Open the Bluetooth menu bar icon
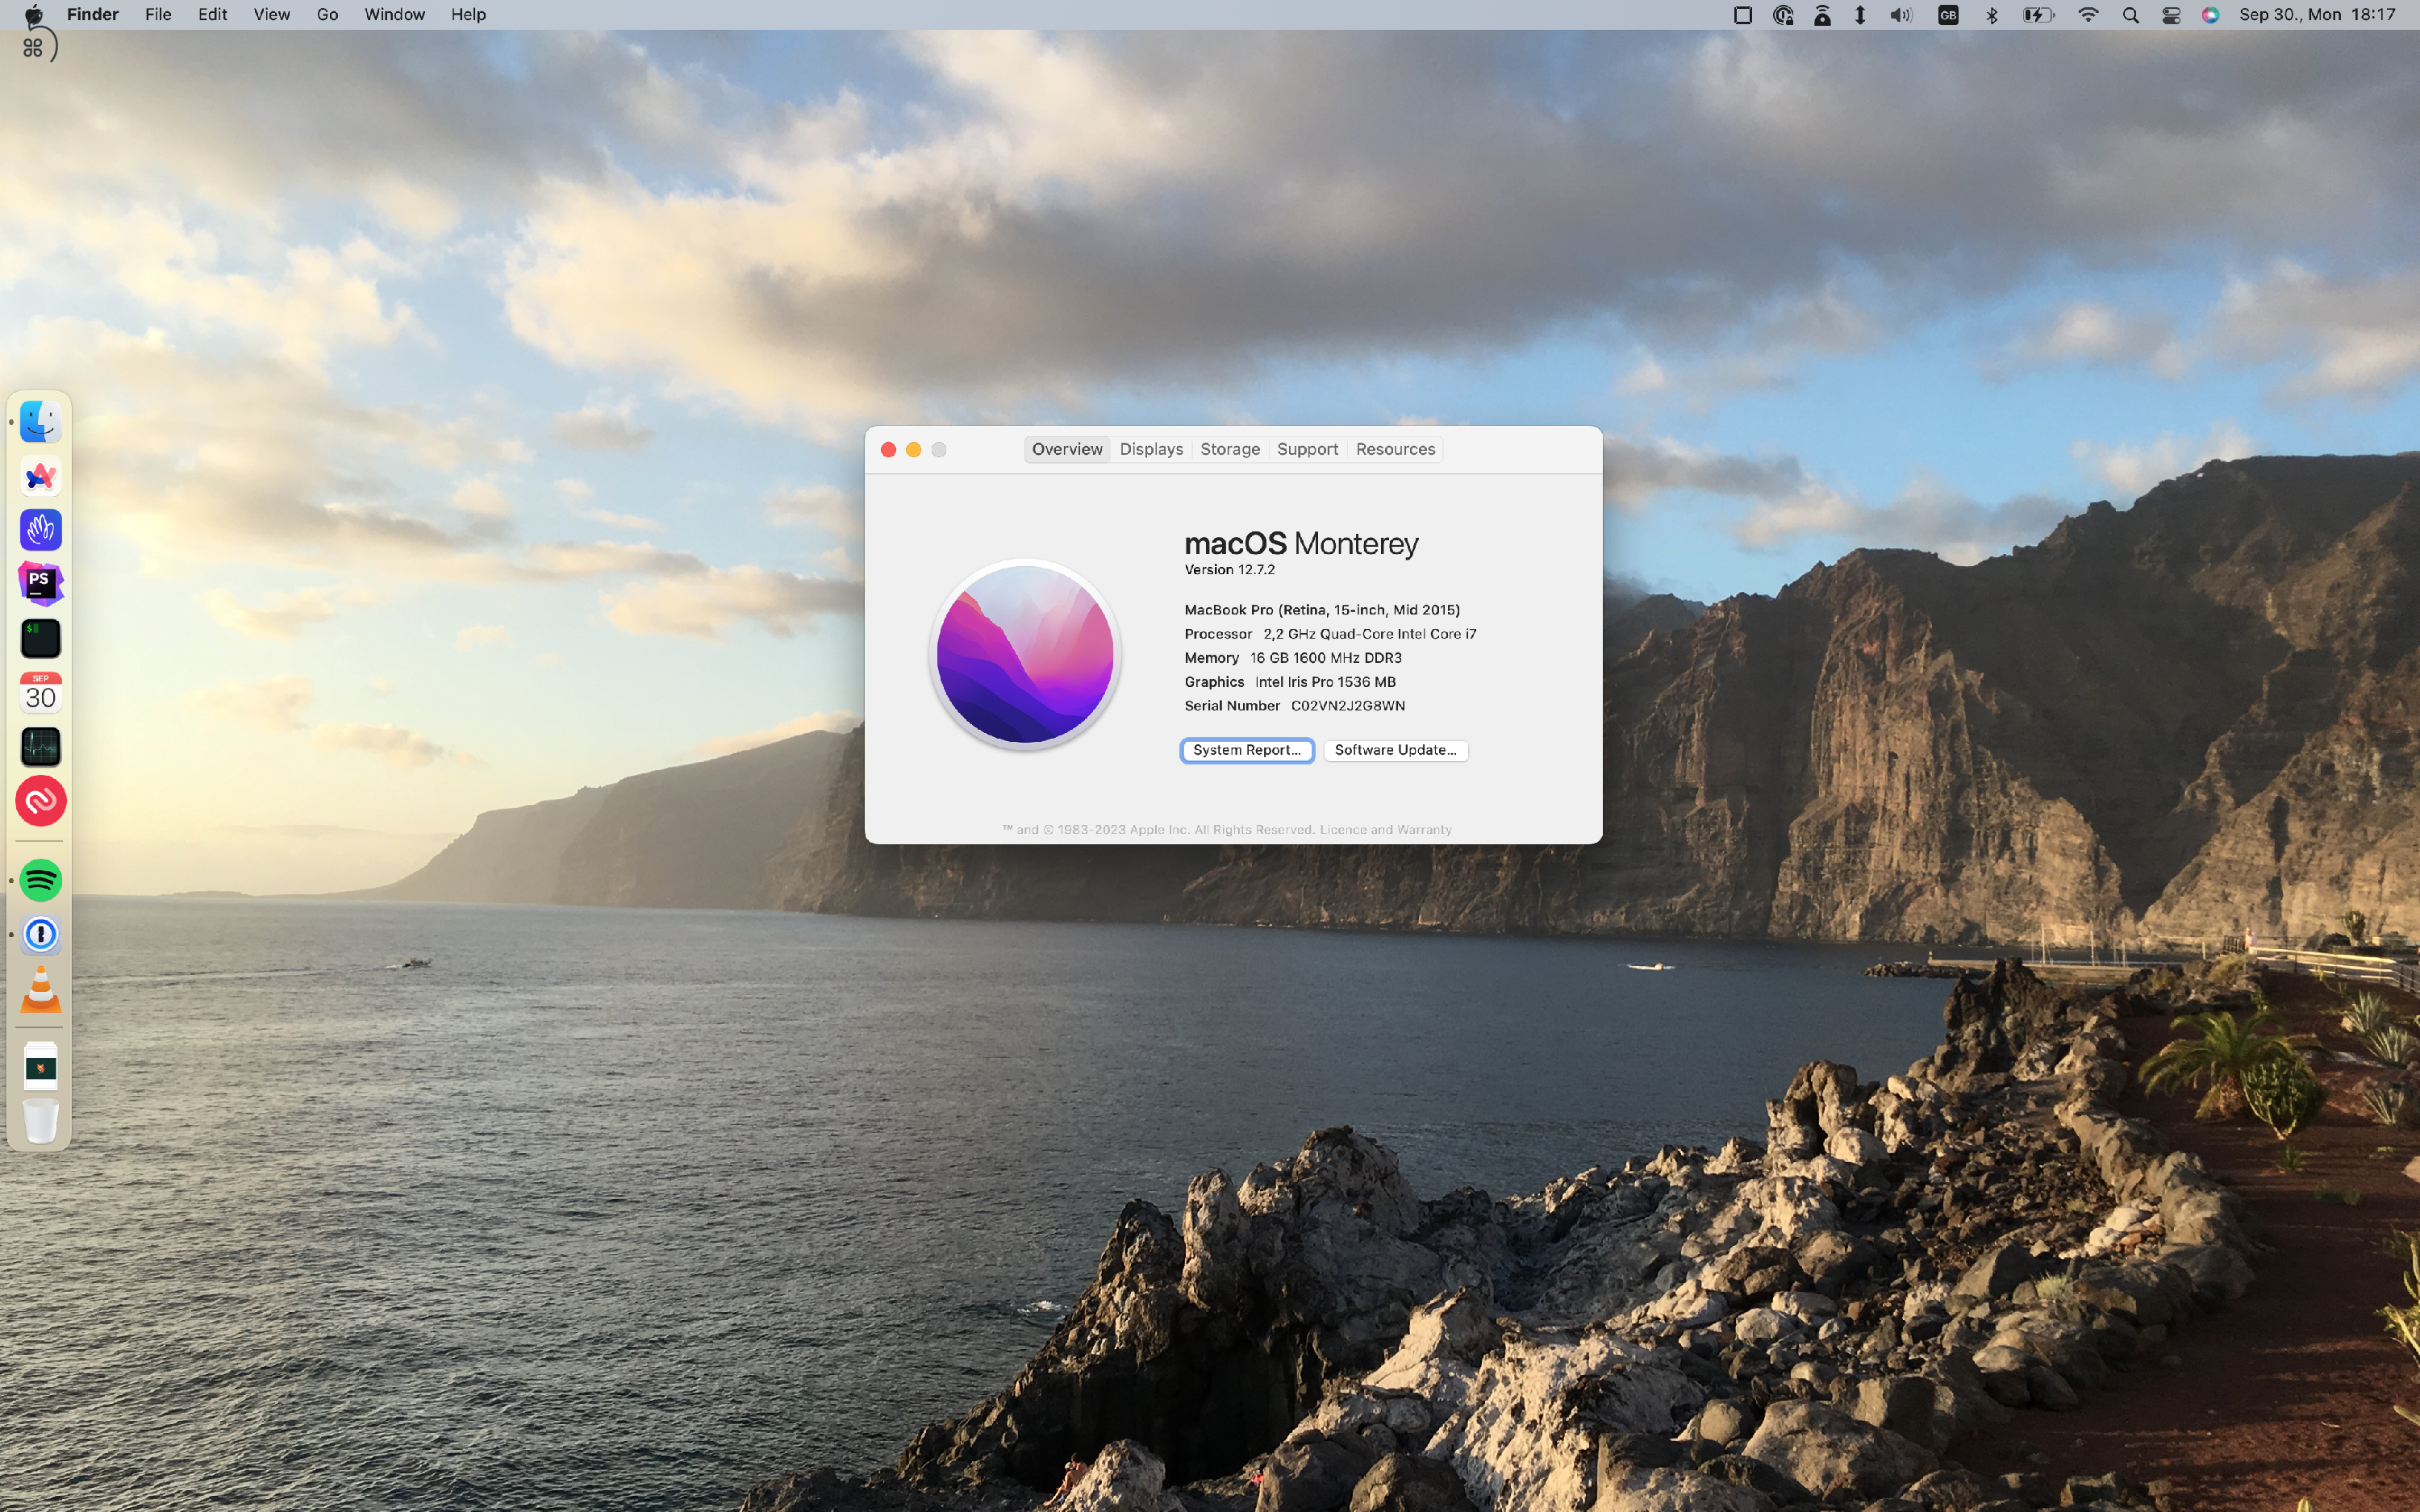 tap(1991, 15)
